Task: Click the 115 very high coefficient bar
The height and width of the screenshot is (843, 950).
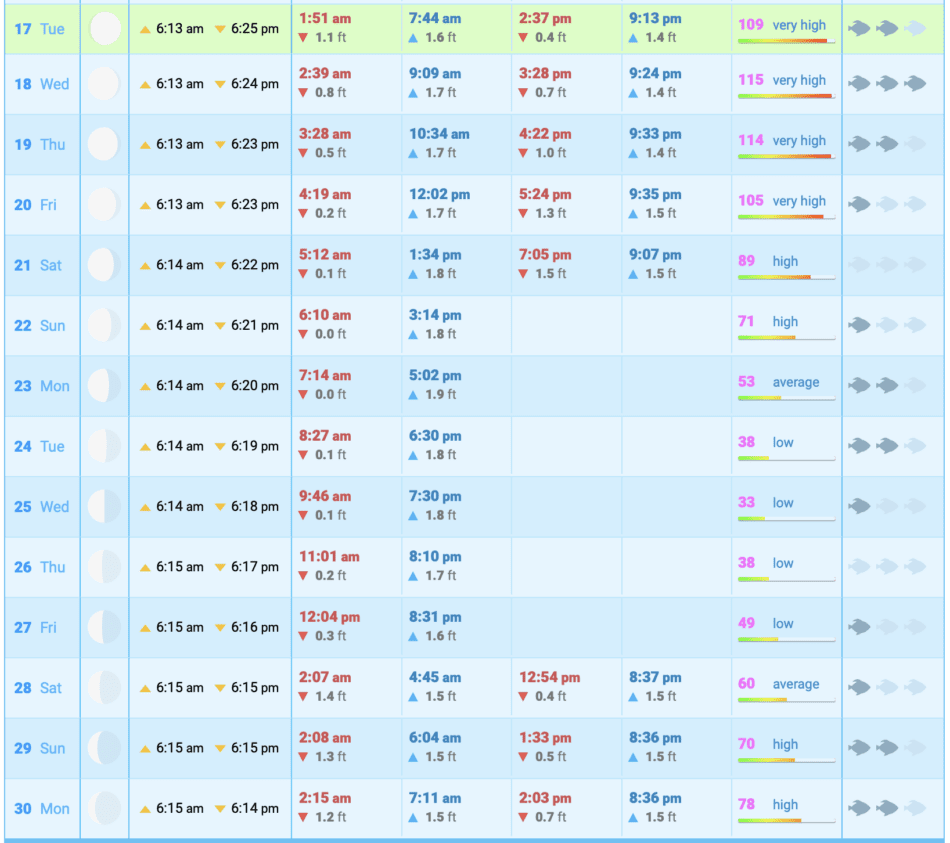Action: (786, 96)
